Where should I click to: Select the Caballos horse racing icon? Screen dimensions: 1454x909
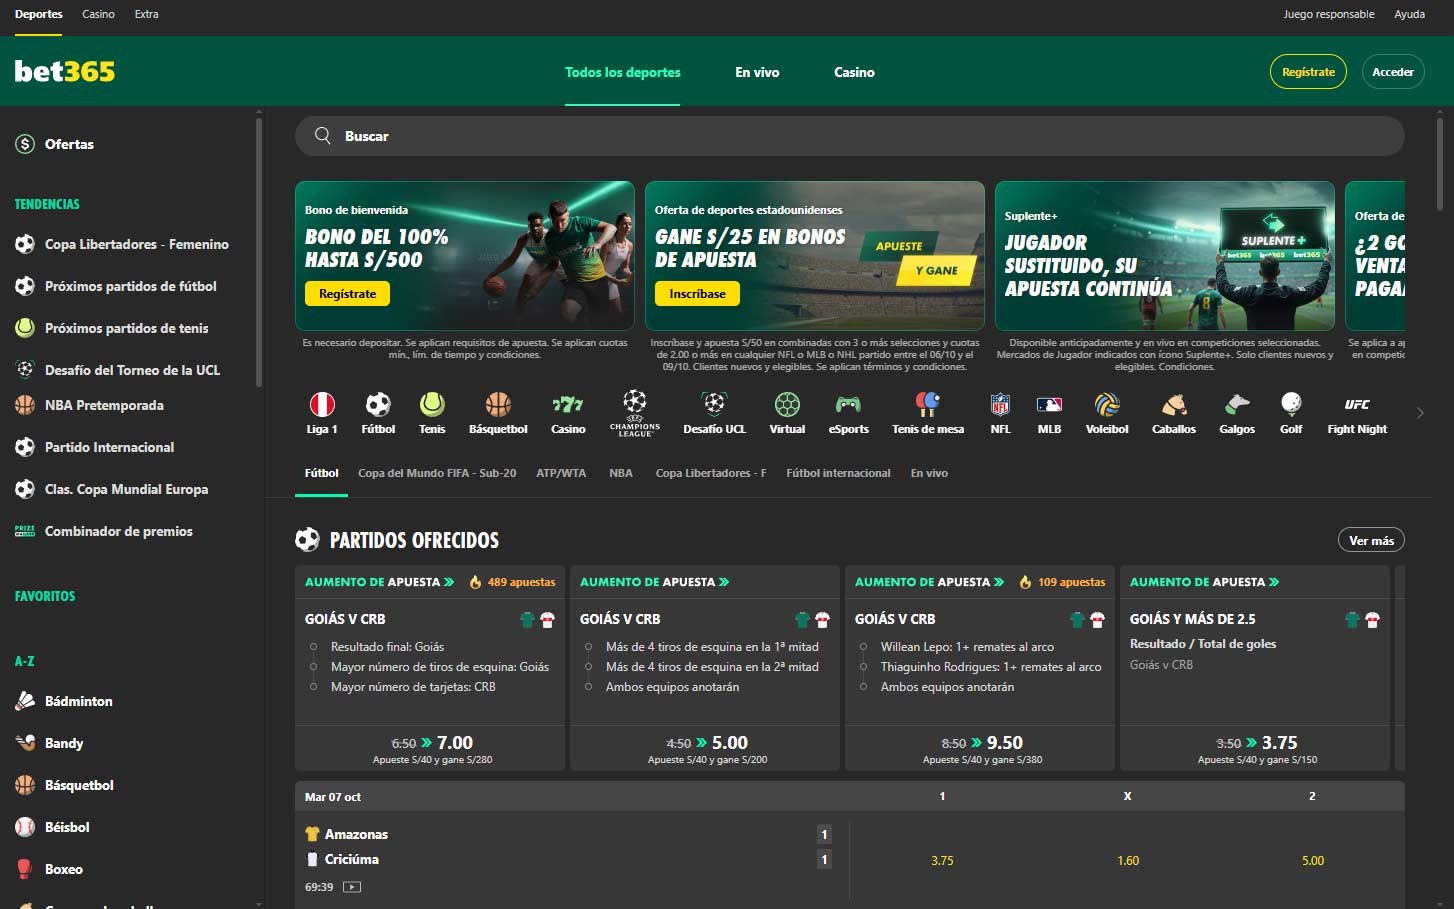click(1172, 411)
